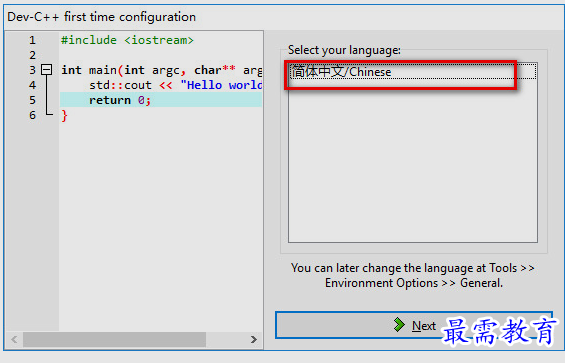The width and height of the screenshot is (565, 363).
Task: Click the #include <iostream> line
Action: click(x=127, y=40)
